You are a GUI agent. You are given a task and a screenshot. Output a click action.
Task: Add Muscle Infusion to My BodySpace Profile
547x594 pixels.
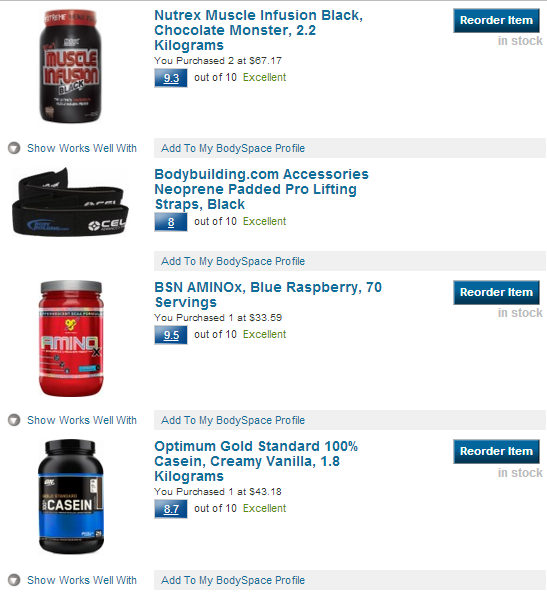350,148
